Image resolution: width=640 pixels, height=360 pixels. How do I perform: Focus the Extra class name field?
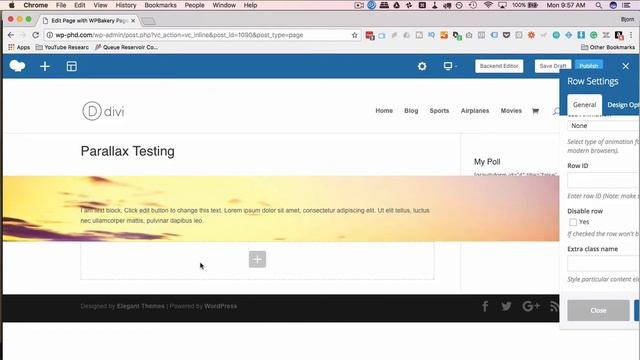point(604,264)
